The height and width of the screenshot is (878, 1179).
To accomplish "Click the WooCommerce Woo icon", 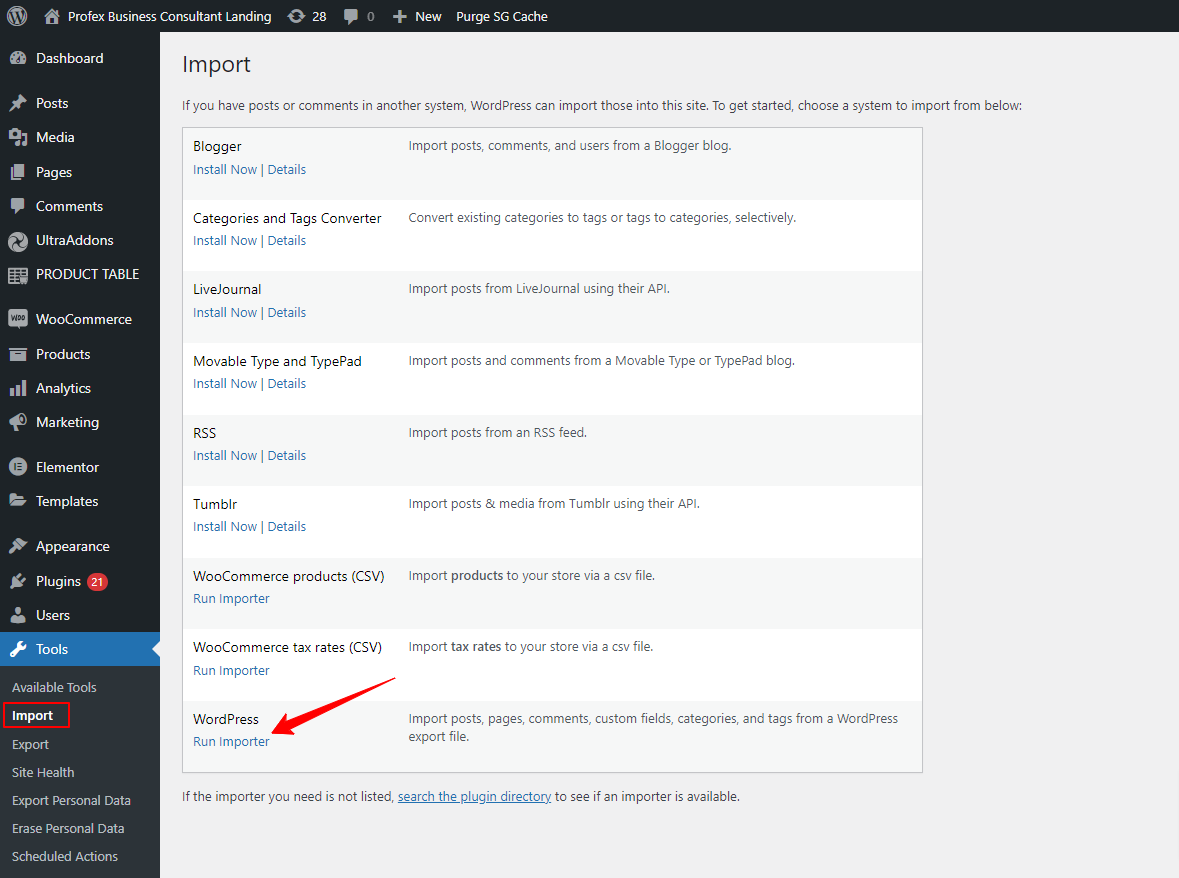I will click(18, 319).
